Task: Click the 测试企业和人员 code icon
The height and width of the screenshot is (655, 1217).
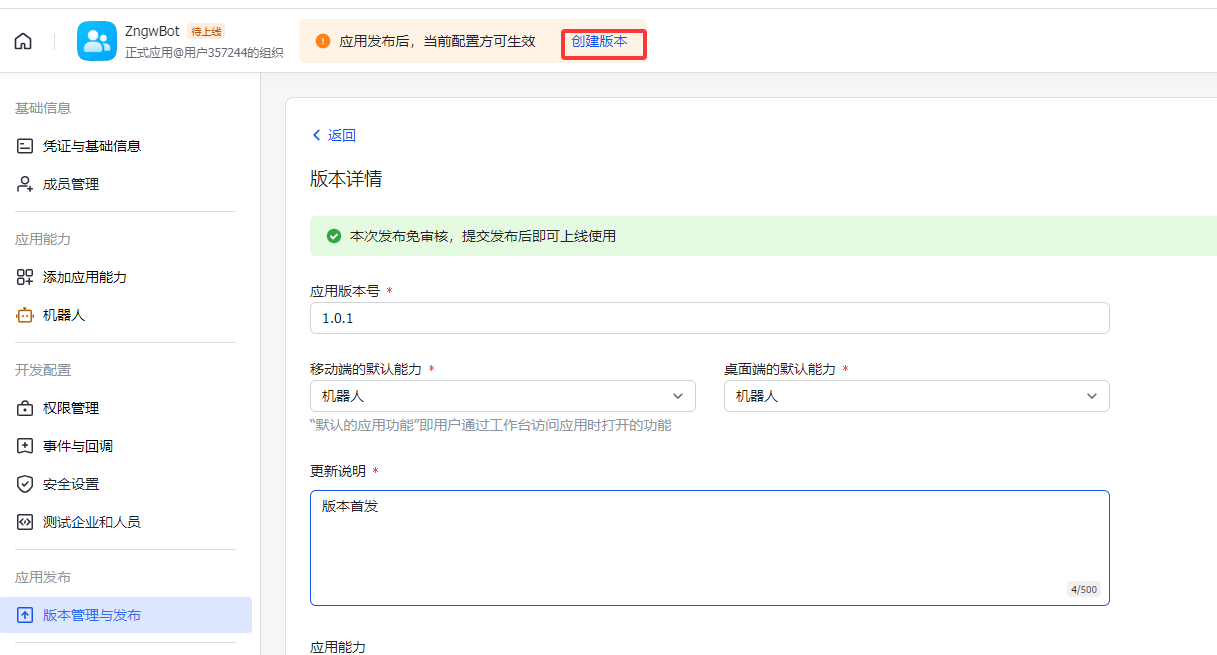Action: tap(25, 522)
